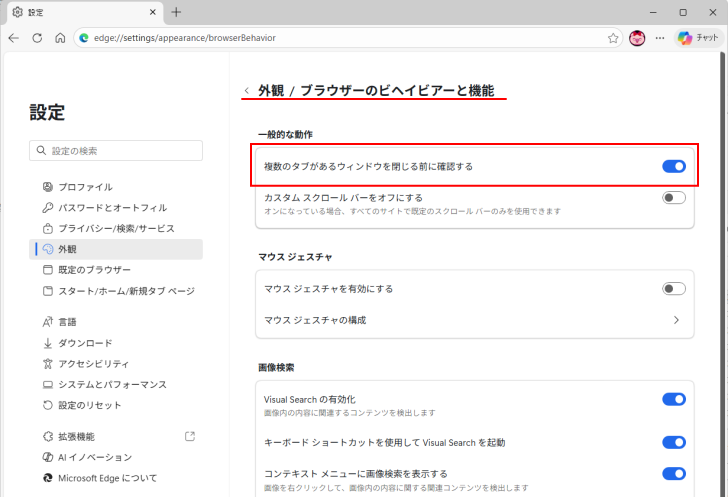Click the 画像検索 section heading
The width and height of the screenshot is (728, 497).
(x=276, y=367)
